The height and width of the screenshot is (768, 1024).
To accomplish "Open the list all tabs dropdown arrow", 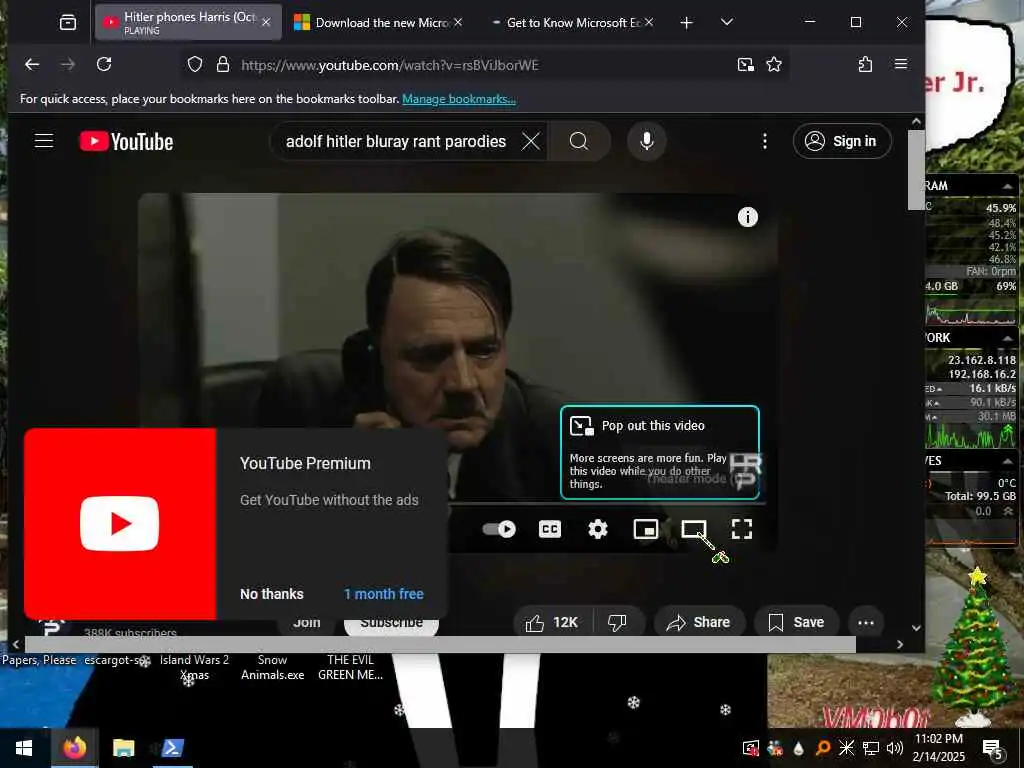I will 726,23.
